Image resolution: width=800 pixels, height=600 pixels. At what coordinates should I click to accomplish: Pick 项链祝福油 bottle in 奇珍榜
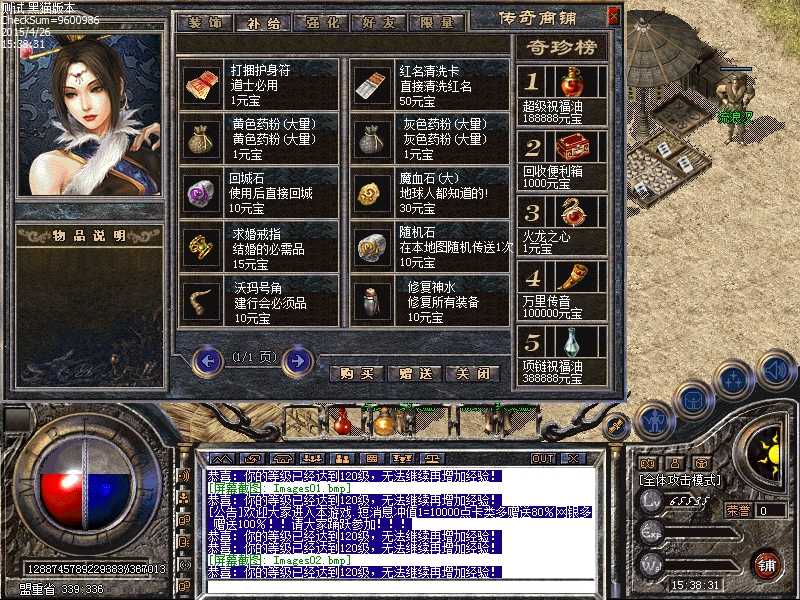(562, 356)
